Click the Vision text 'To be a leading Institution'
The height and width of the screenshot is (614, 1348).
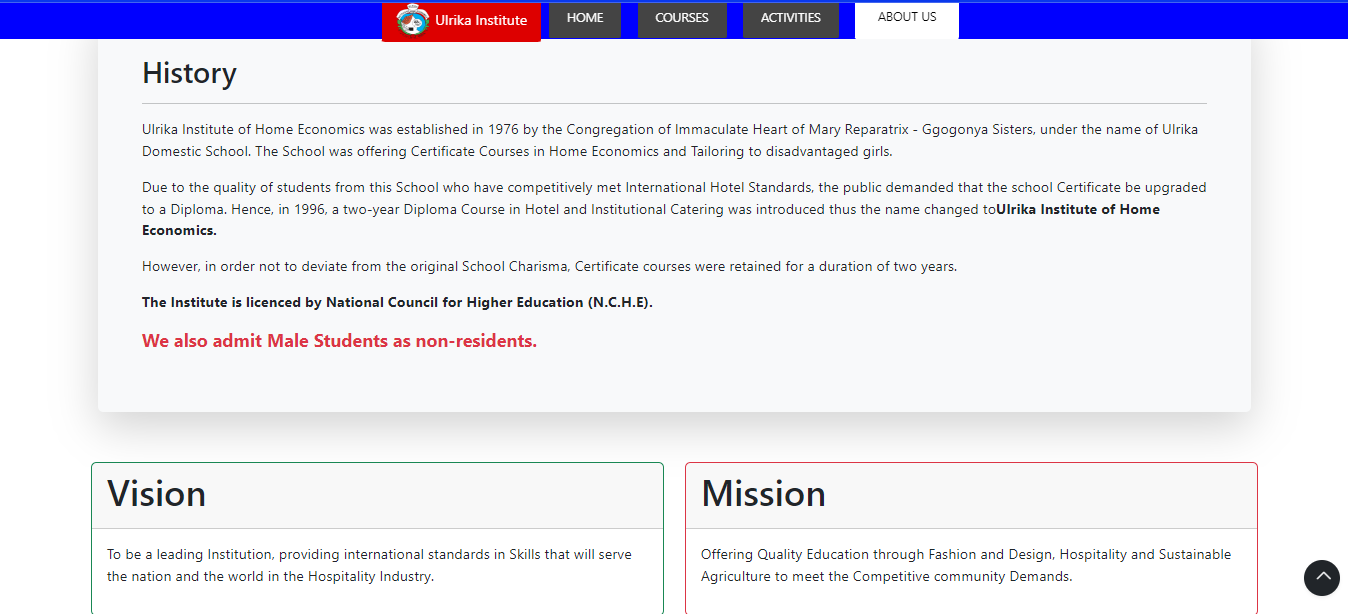369,565
